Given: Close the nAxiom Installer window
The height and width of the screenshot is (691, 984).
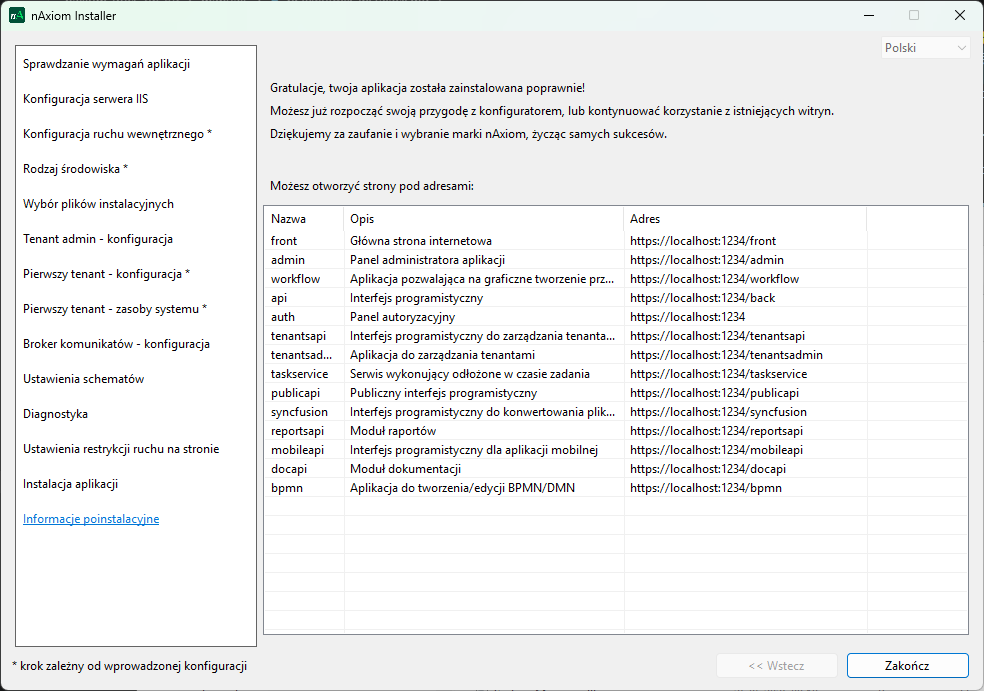Looking at the screenshot, I should coord(960,15).
